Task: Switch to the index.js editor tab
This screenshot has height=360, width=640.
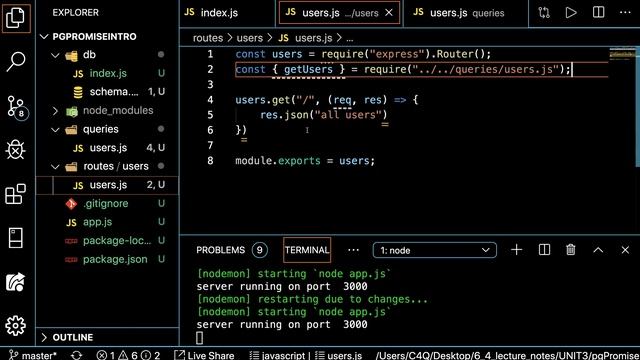Action: (x=227, y=13)
